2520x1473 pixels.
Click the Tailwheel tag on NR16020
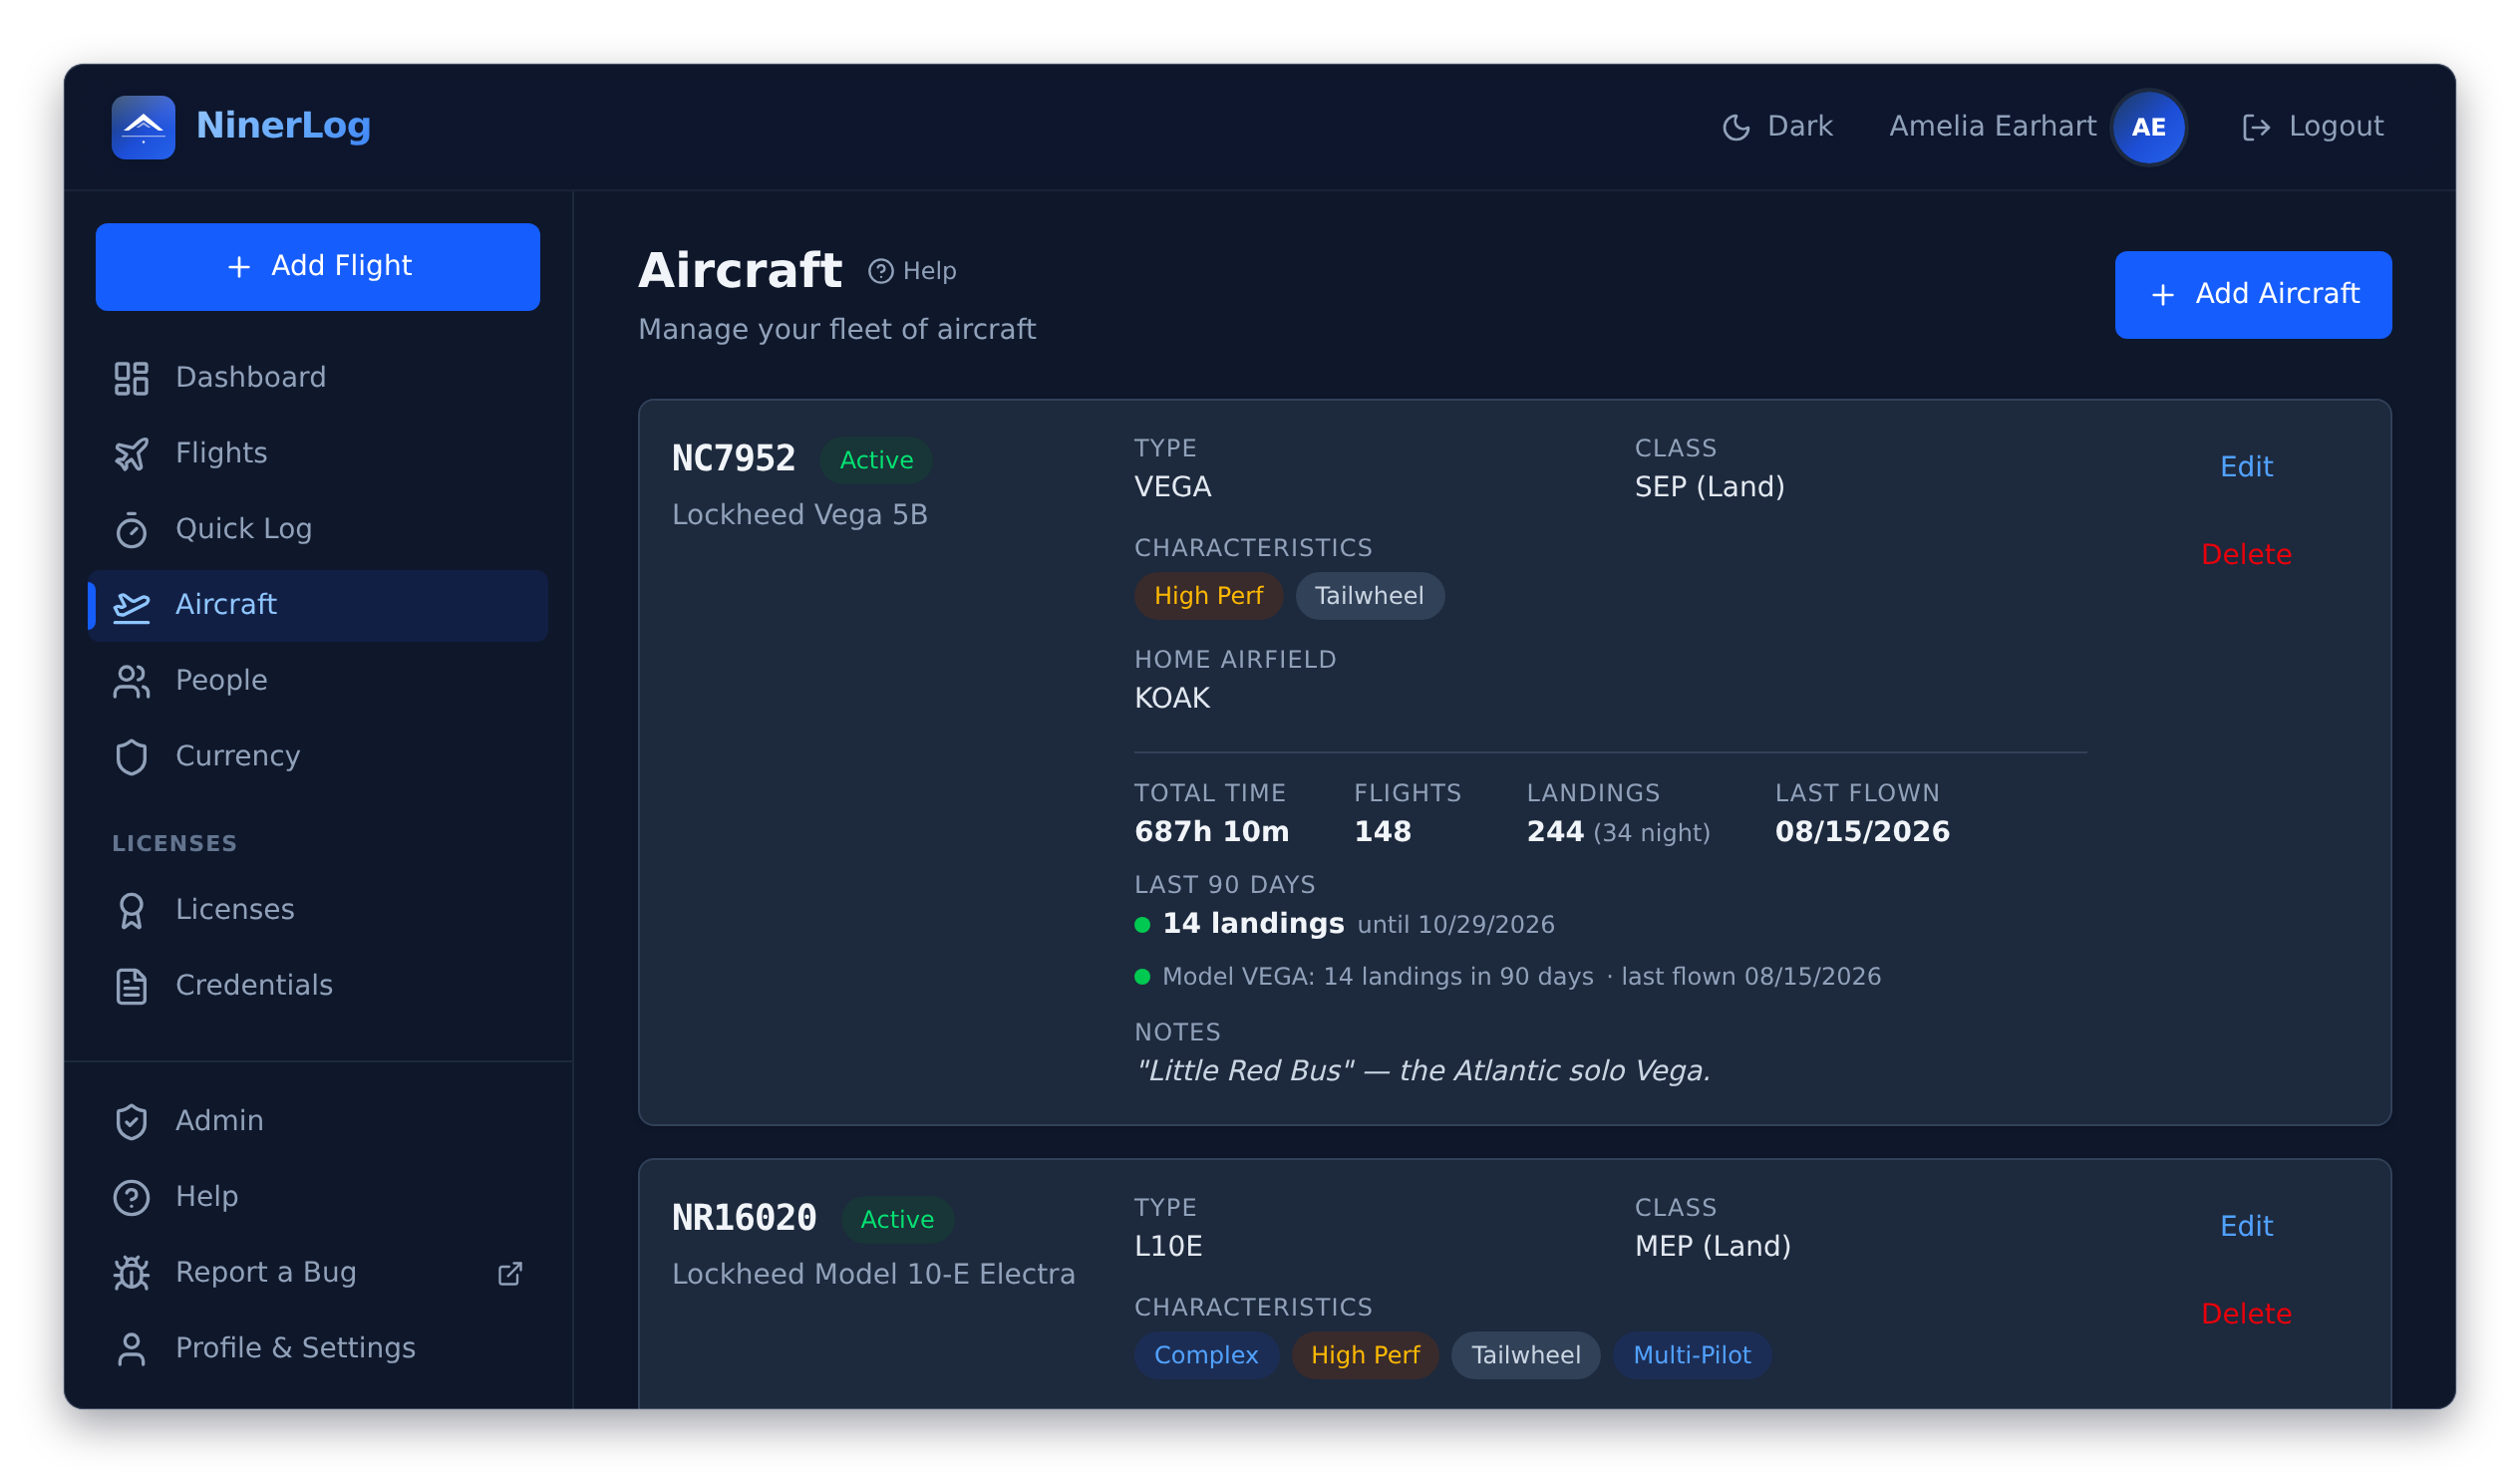click(1525, 1356)
